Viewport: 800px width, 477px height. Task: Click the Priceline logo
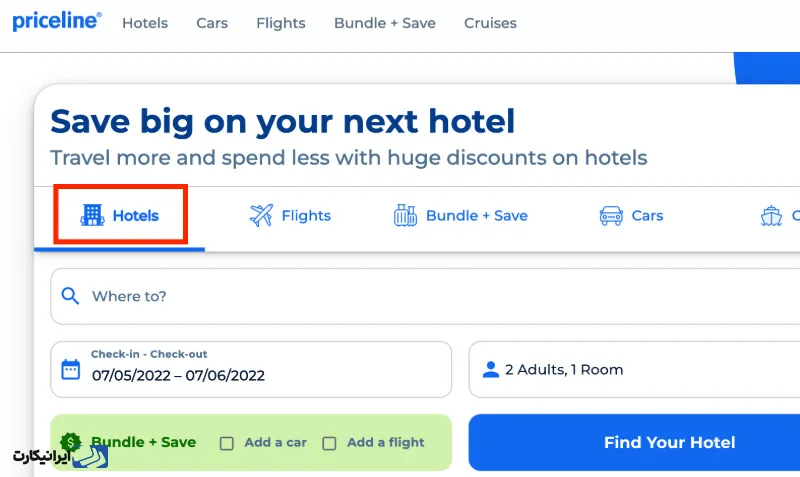tap(57, 22)
